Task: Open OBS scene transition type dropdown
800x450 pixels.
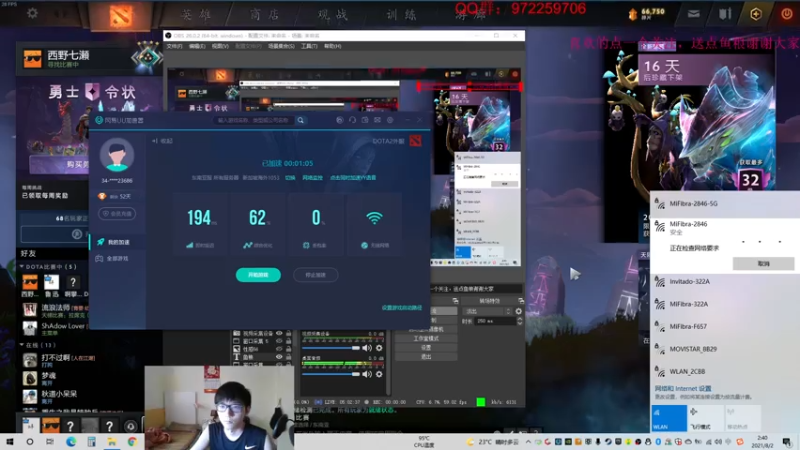Action: [487, 311]
